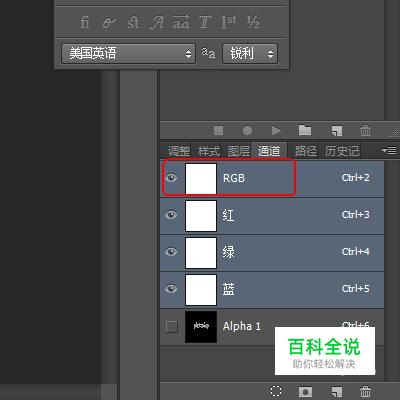Viewport: 400px width, 400px height.
Task: Click the 蓝 channel thumbnail
Action: point(201,290)
